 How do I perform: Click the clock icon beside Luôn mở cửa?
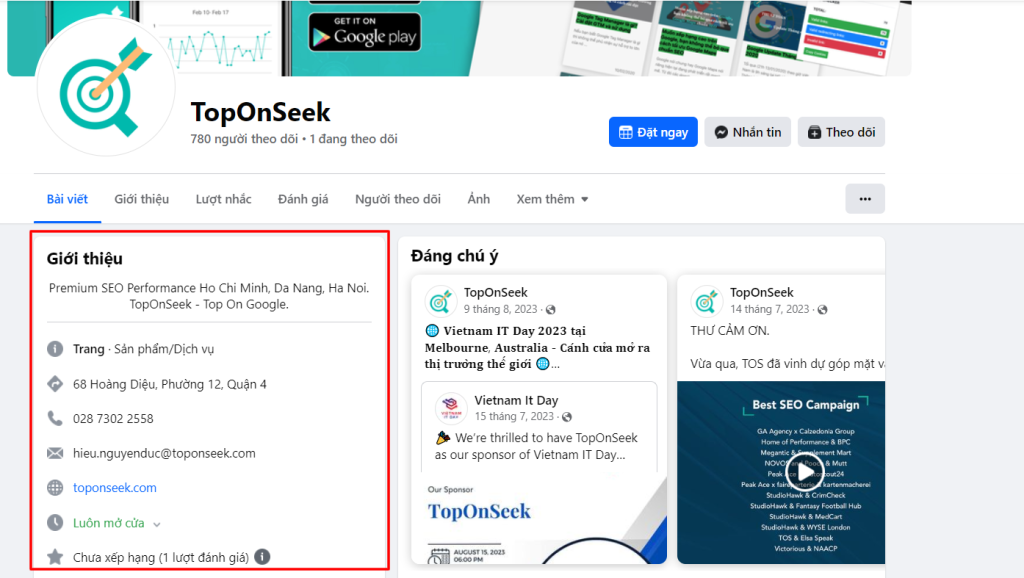pyautogui.click(x=55, y=523)
